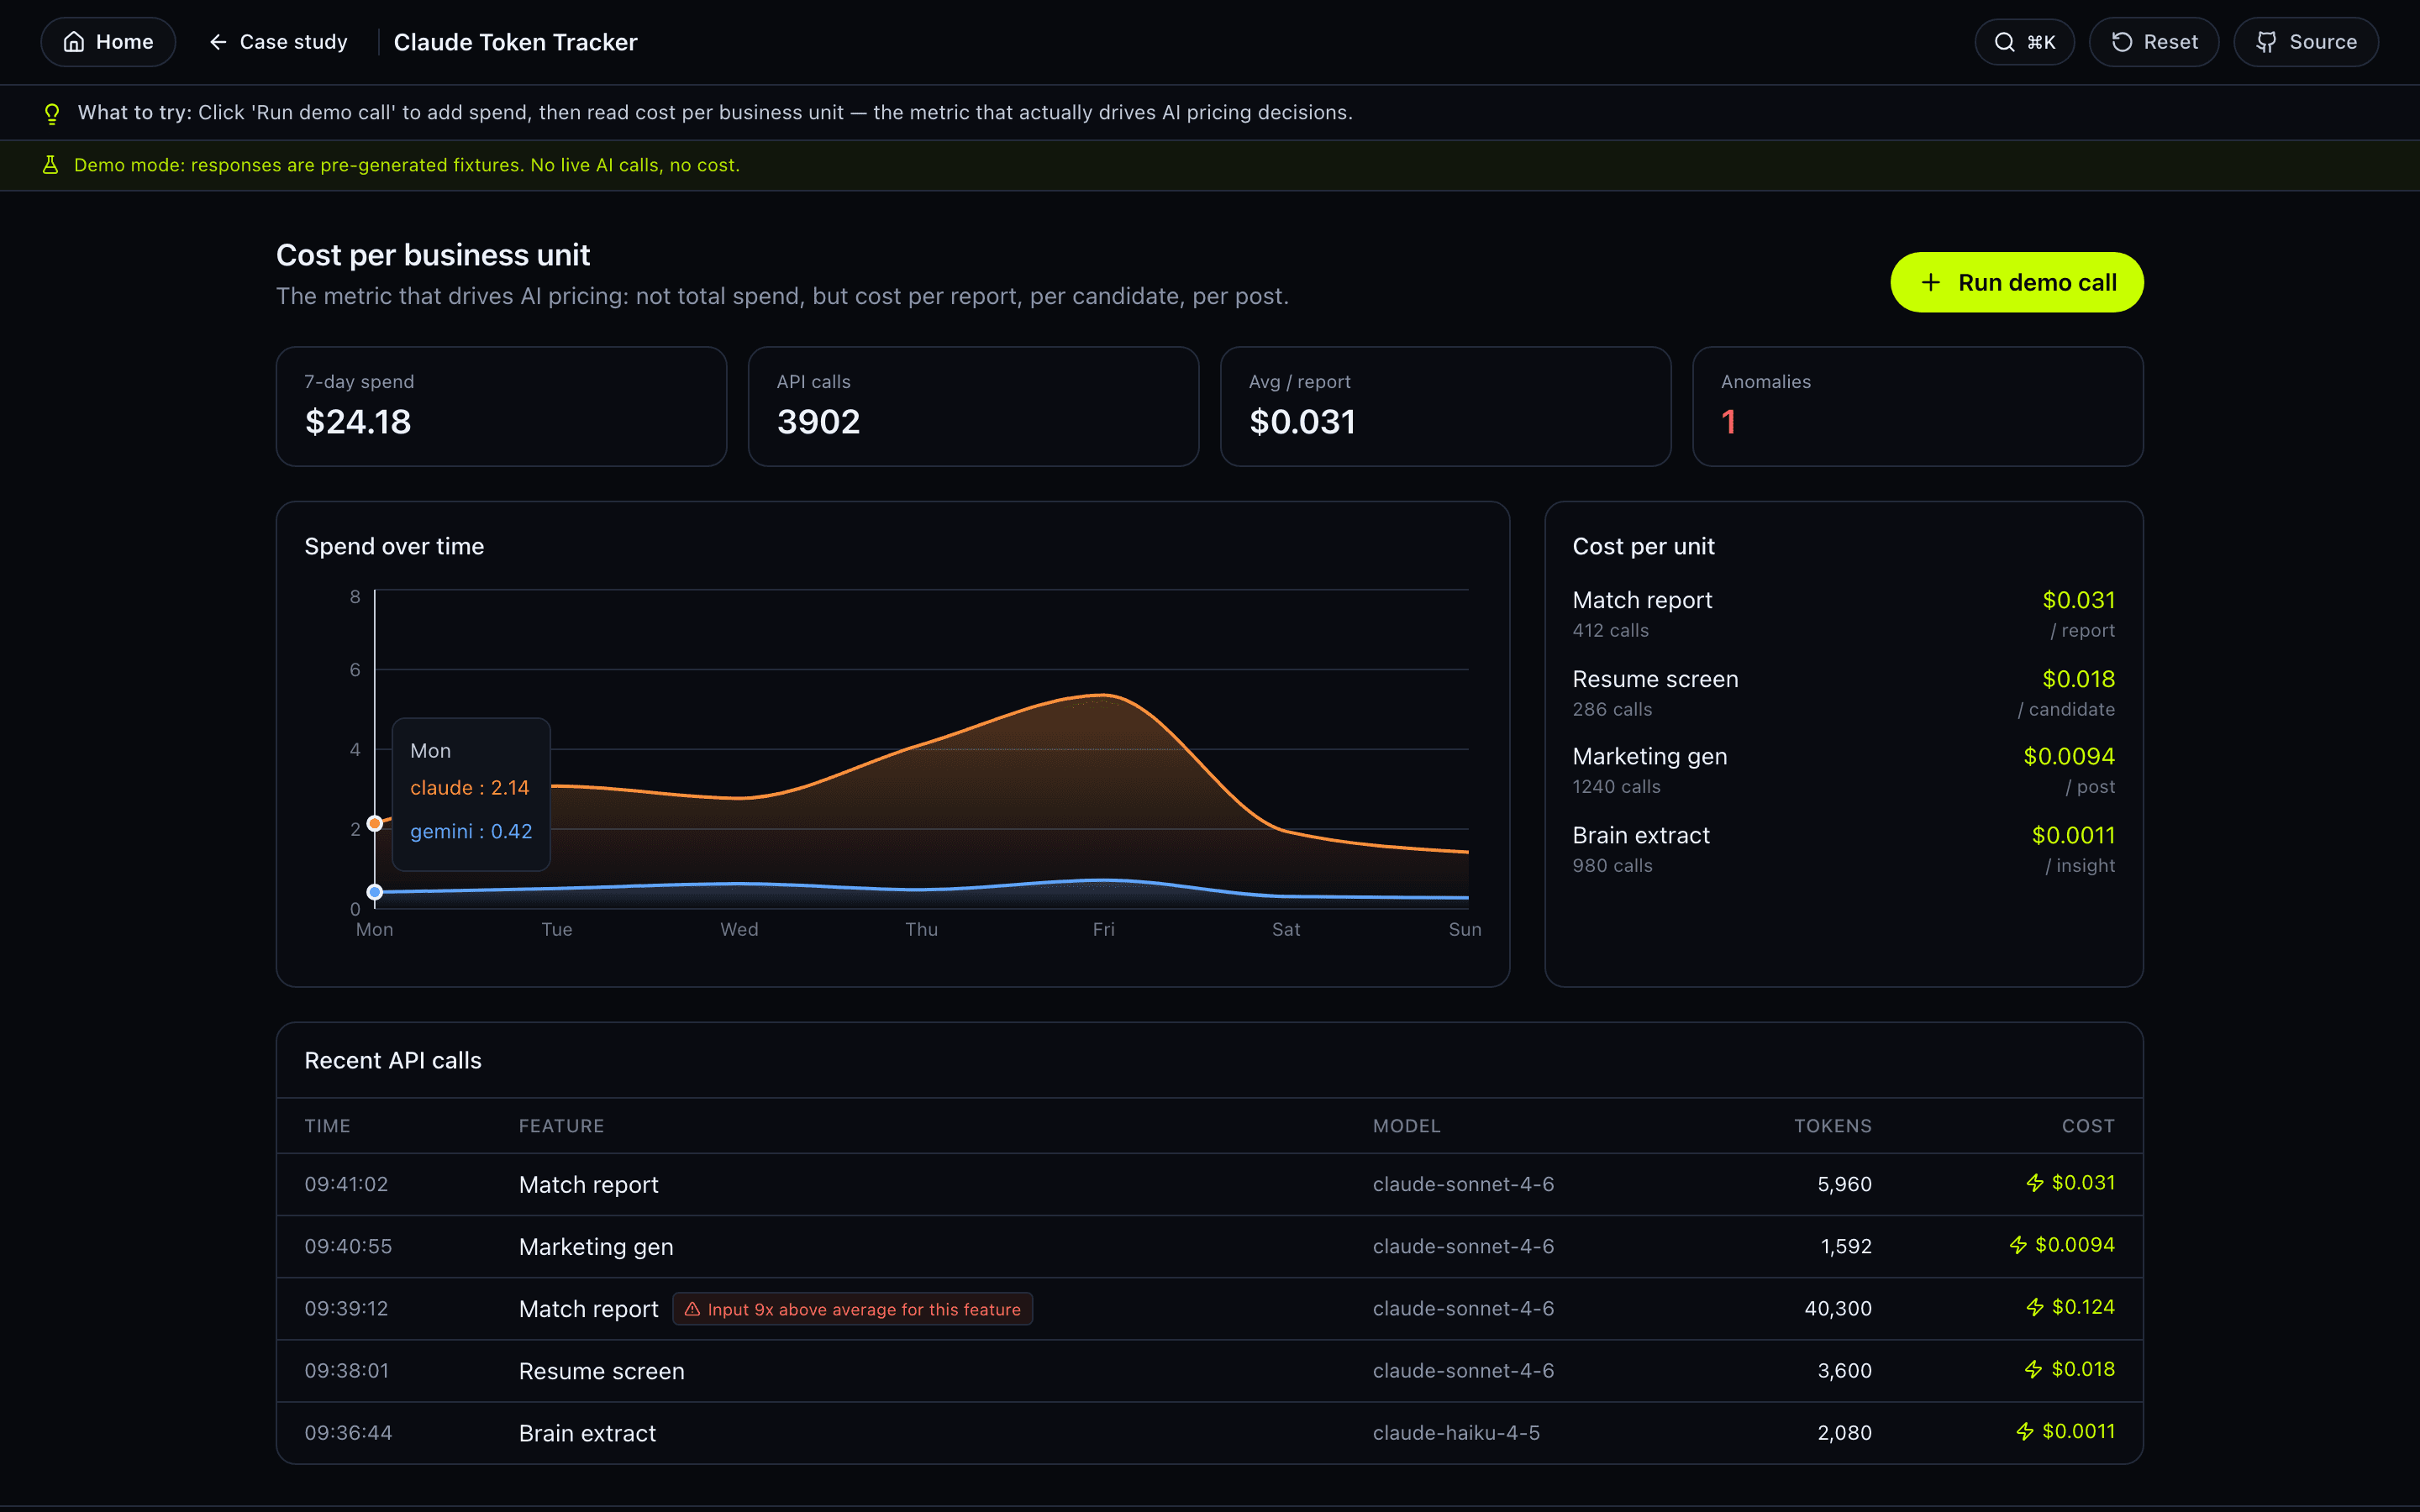The width and height of the screenshot is (2420, 1512).
Task: Click Resume screen in Cost per unit
Action: (x=1655, y=679)
